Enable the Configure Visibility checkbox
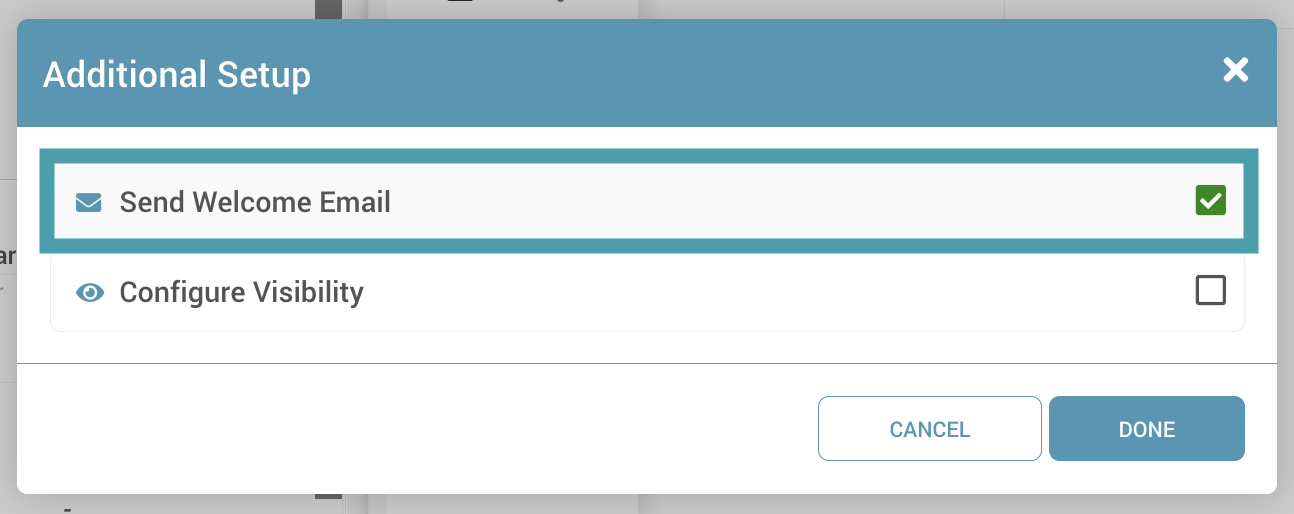The width and height of the screenshot is (1294, 514). 1211,291
